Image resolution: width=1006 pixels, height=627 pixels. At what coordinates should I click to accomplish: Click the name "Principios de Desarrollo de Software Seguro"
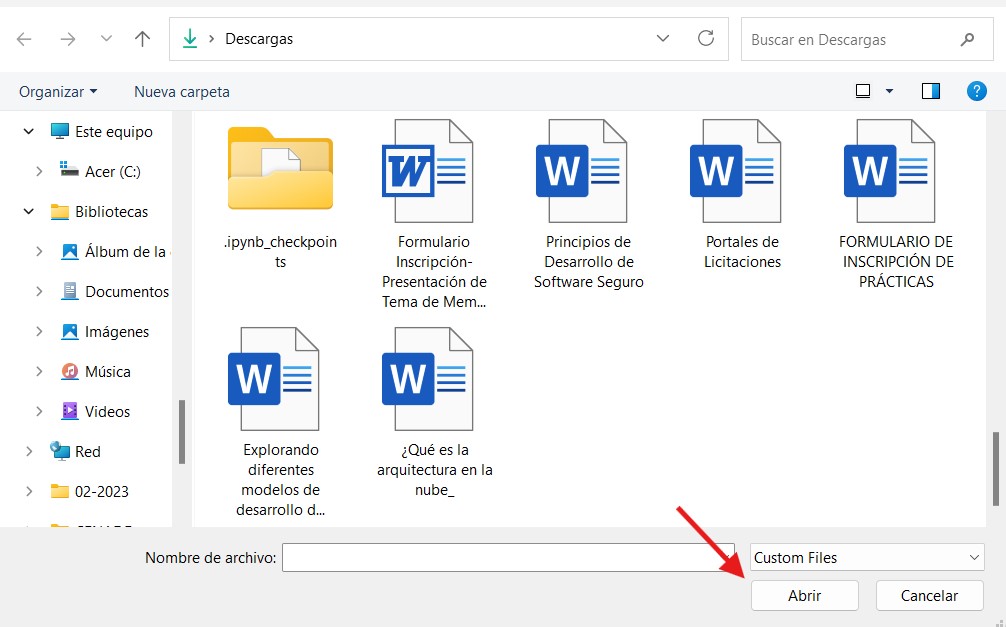pyautogui.click(x=589, y=262)
